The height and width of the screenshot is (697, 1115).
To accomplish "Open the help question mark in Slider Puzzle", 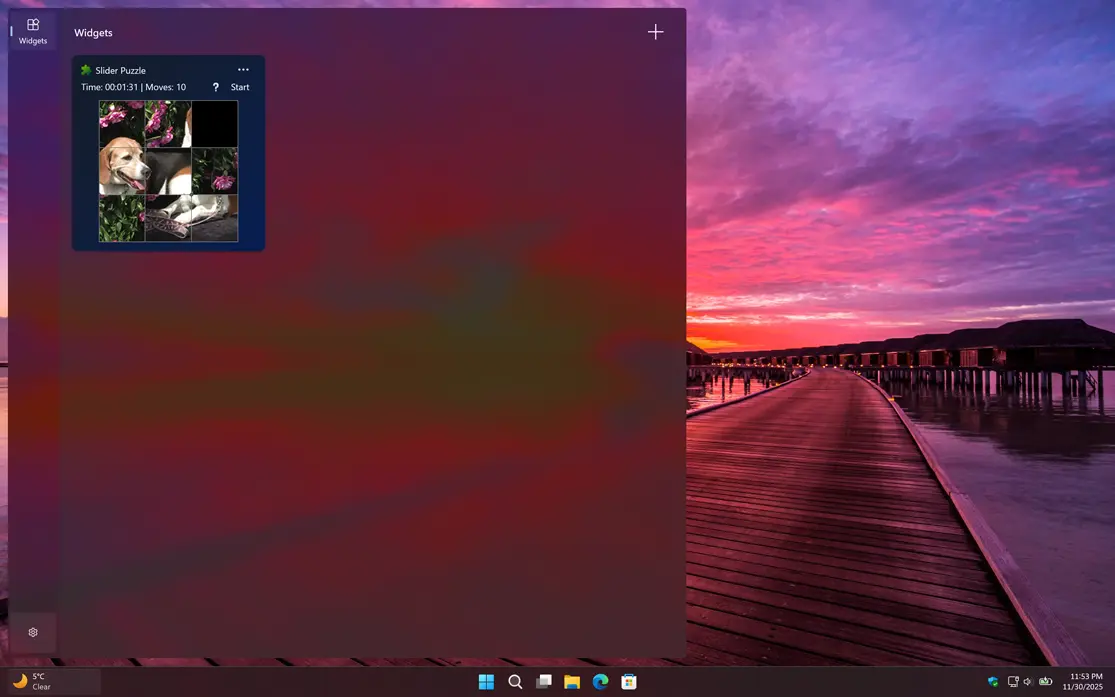I will coord(215,87).
